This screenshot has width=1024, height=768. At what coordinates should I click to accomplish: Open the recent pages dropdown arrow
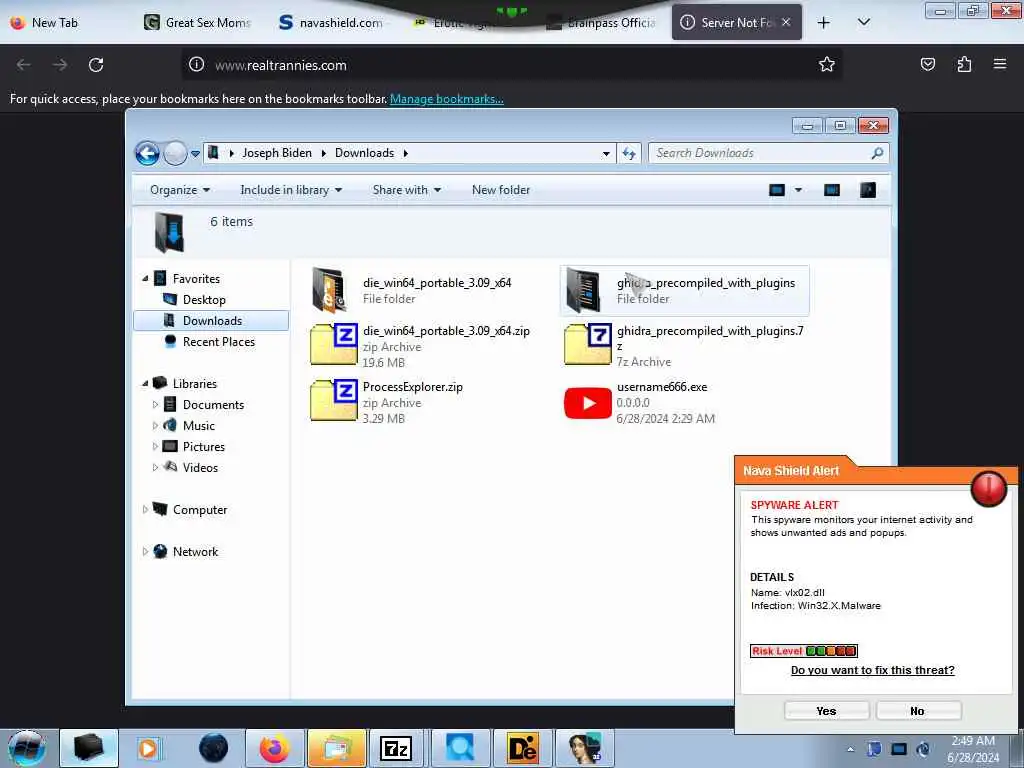(195, 154)
